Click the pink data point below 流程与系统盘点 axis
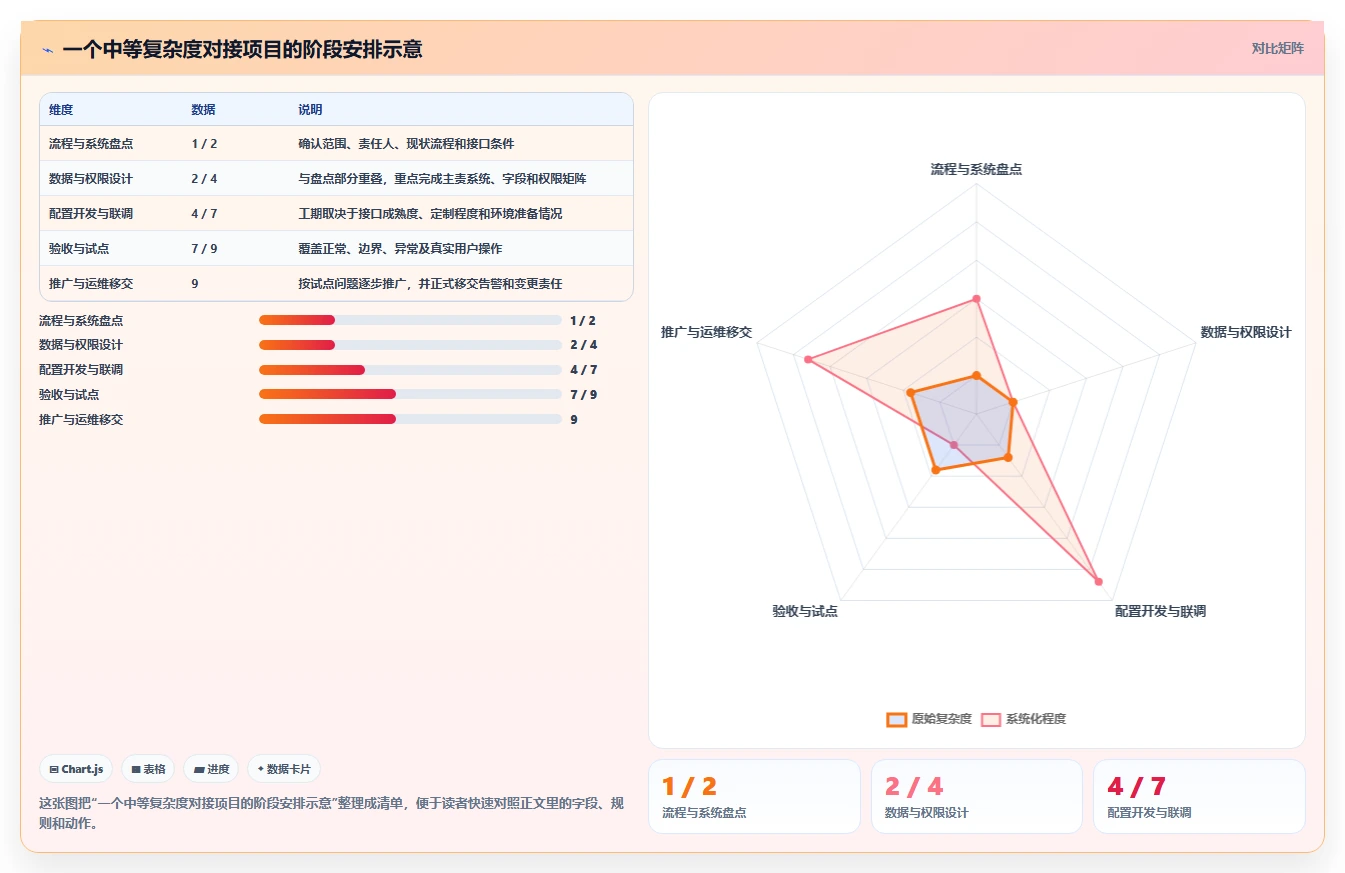This screenshot has width=1345, height=873. [x=977, y=298]
